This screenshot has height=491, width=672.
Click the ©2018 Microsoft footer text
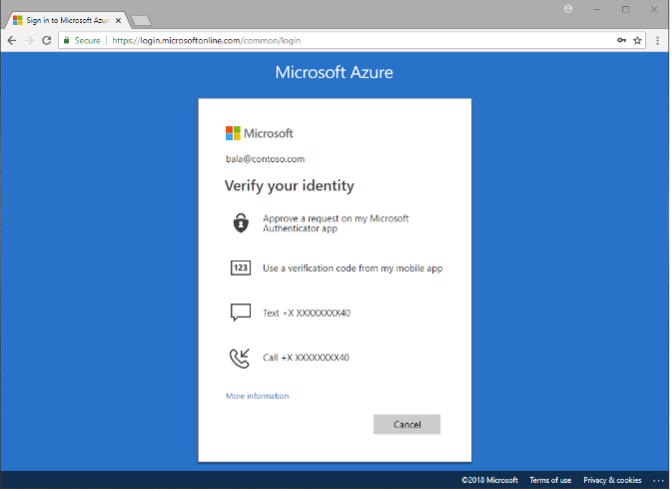click(x=492, y=482)
